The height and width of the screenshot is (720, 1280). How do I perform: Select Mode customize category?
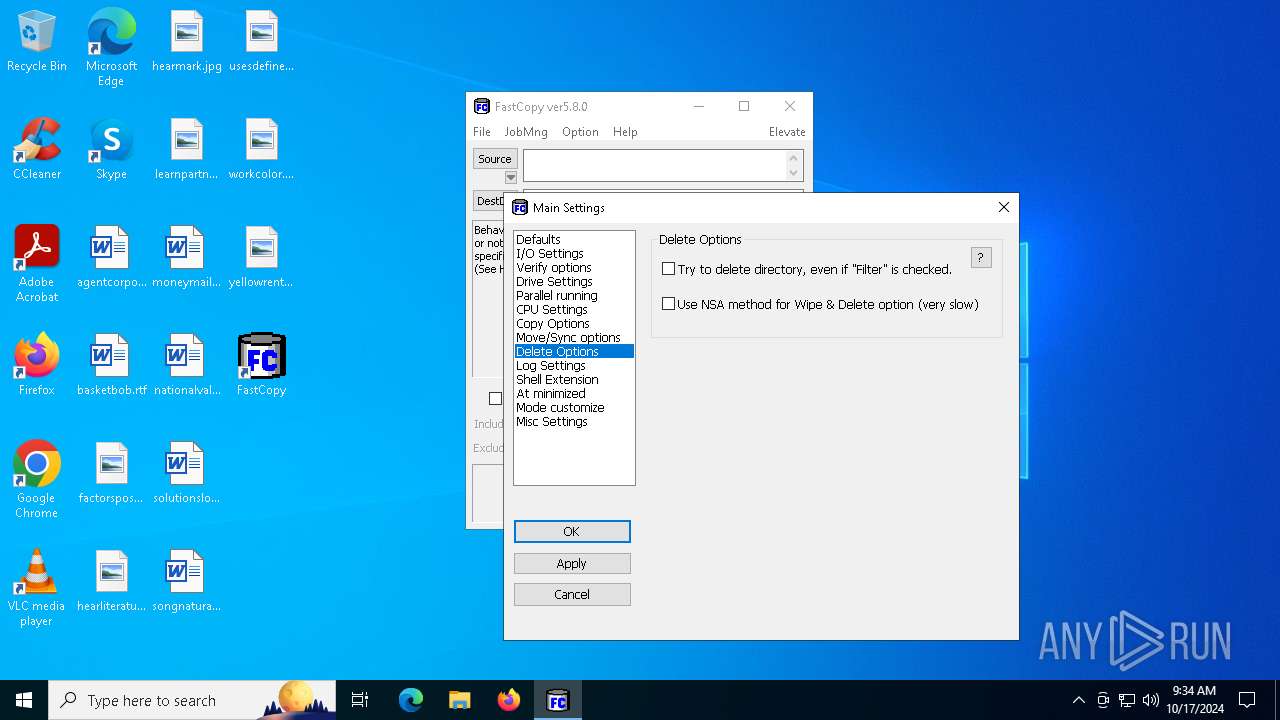tap(574, 407)
